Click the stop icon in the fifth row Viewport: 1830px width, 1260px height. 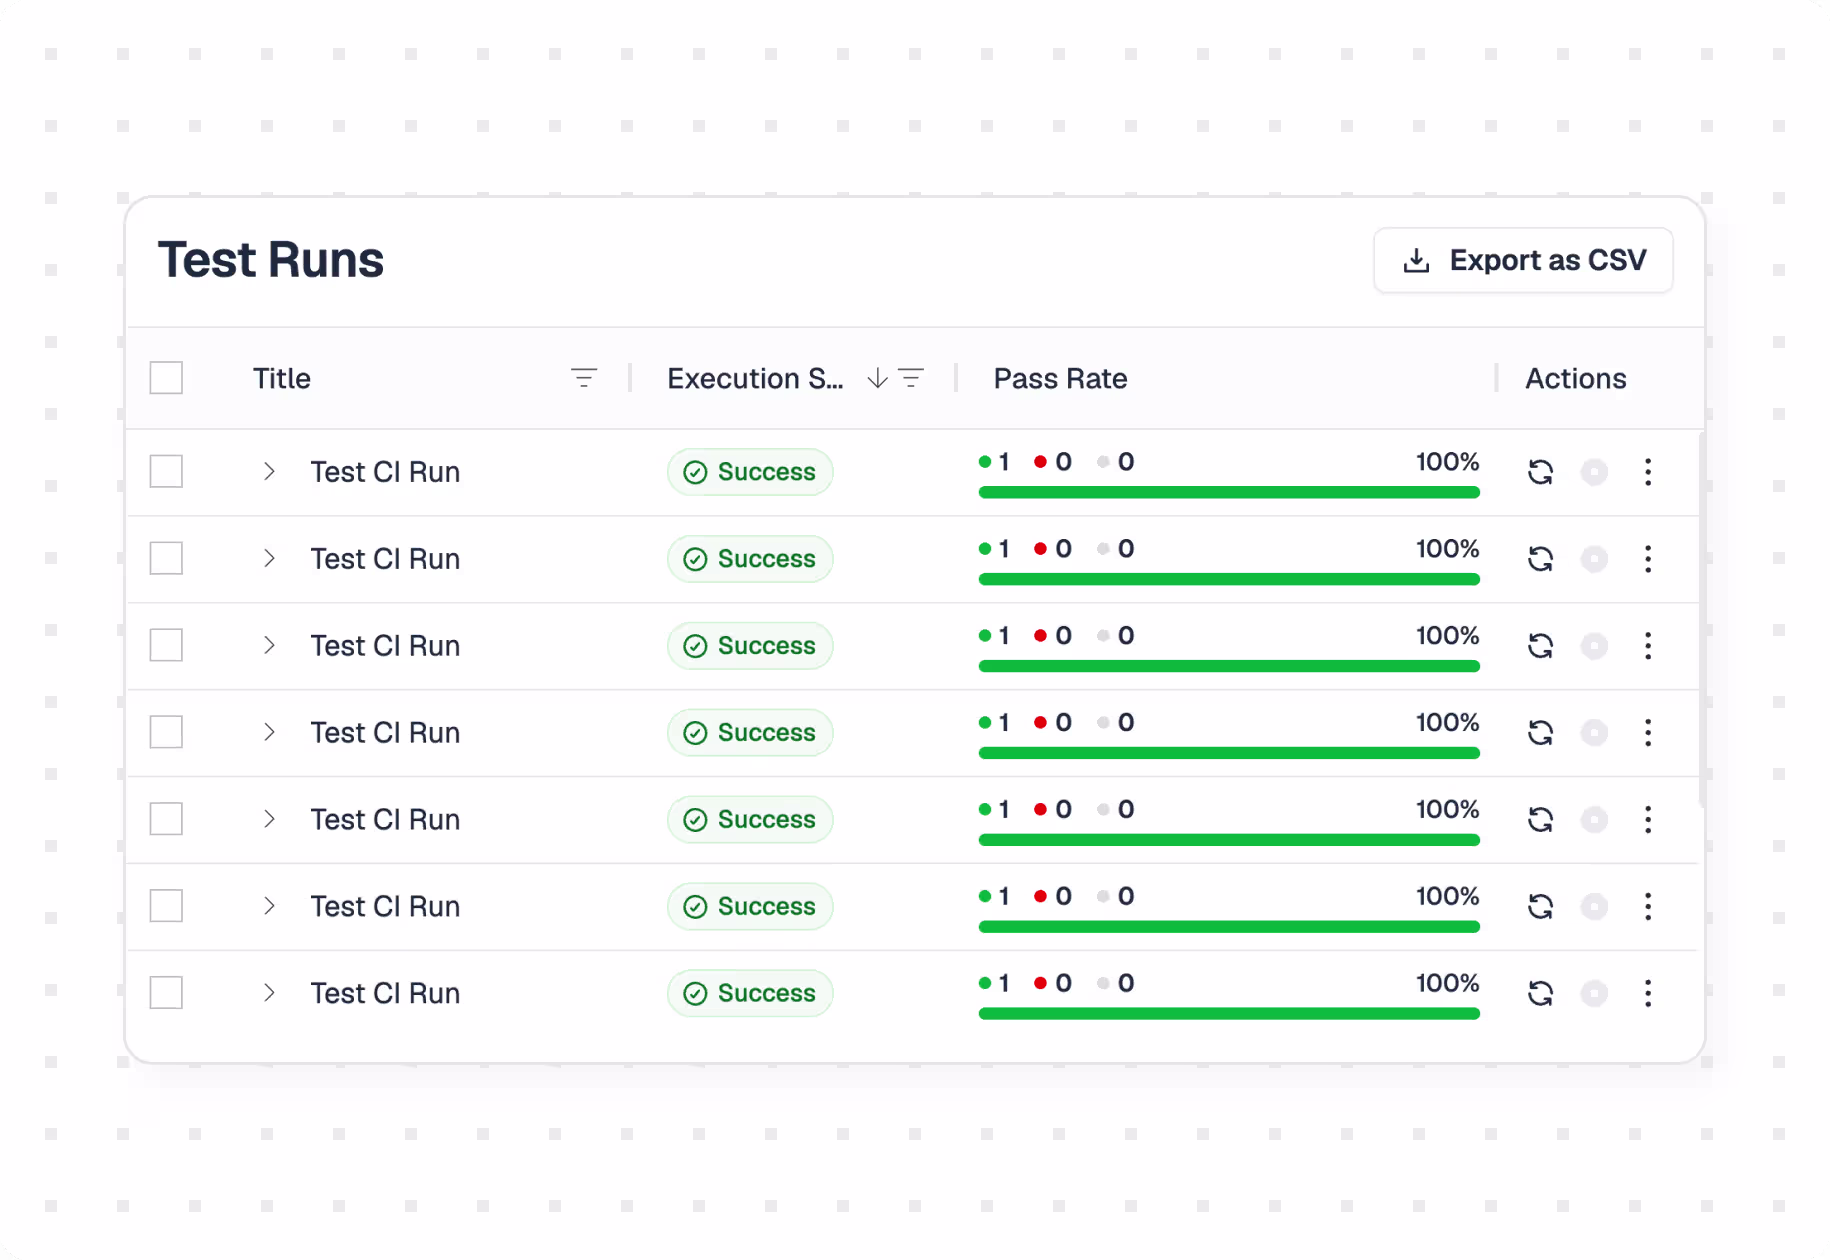1594,819
